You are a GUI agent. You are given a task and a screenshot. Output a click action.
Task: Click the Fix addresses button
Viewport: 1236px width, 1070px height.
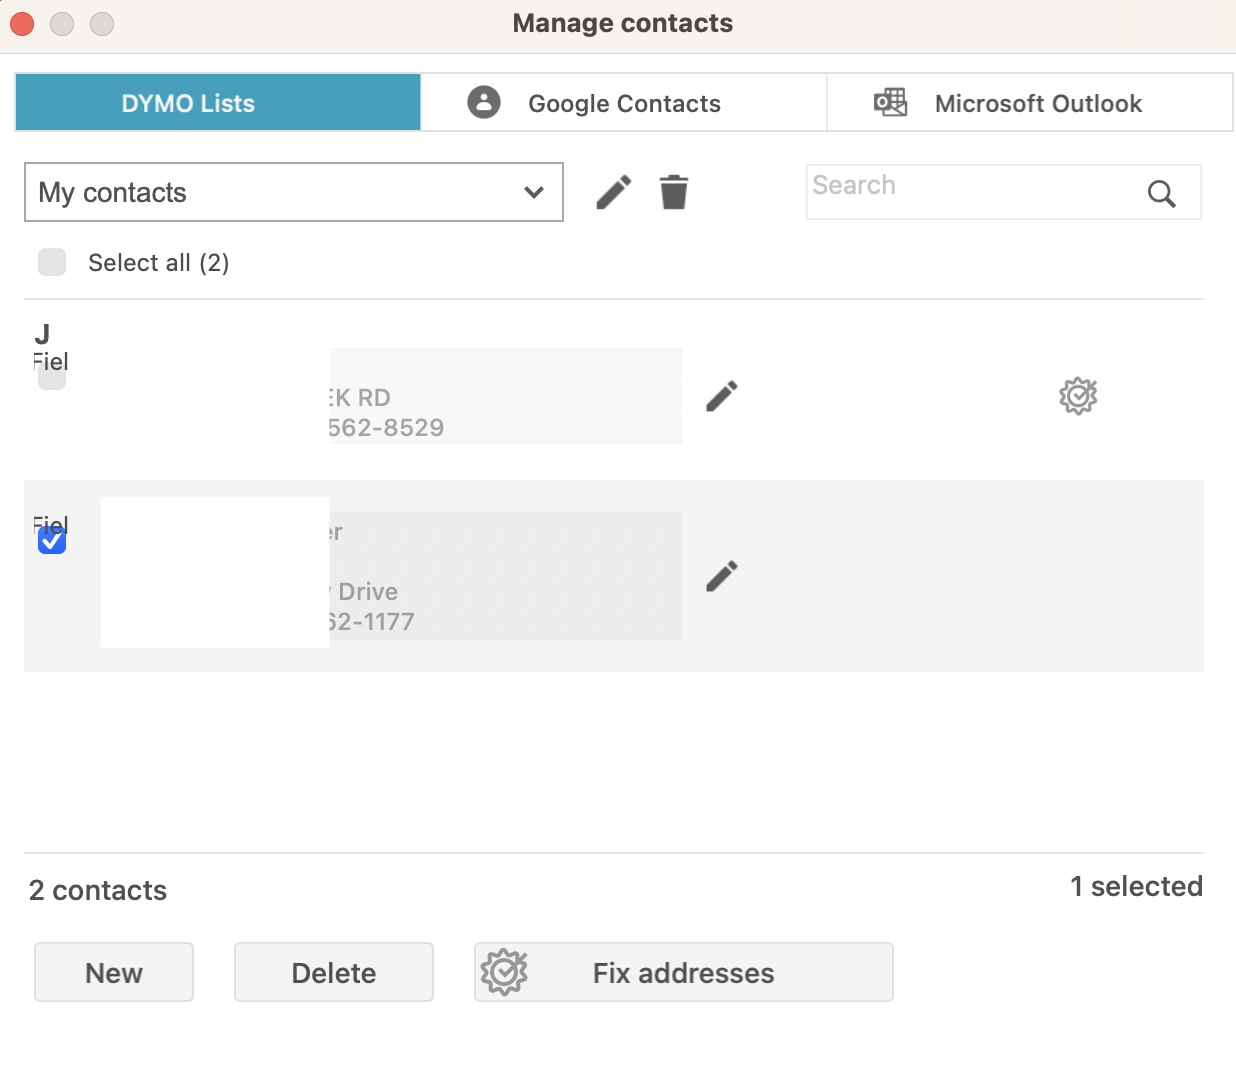(683, 972)
